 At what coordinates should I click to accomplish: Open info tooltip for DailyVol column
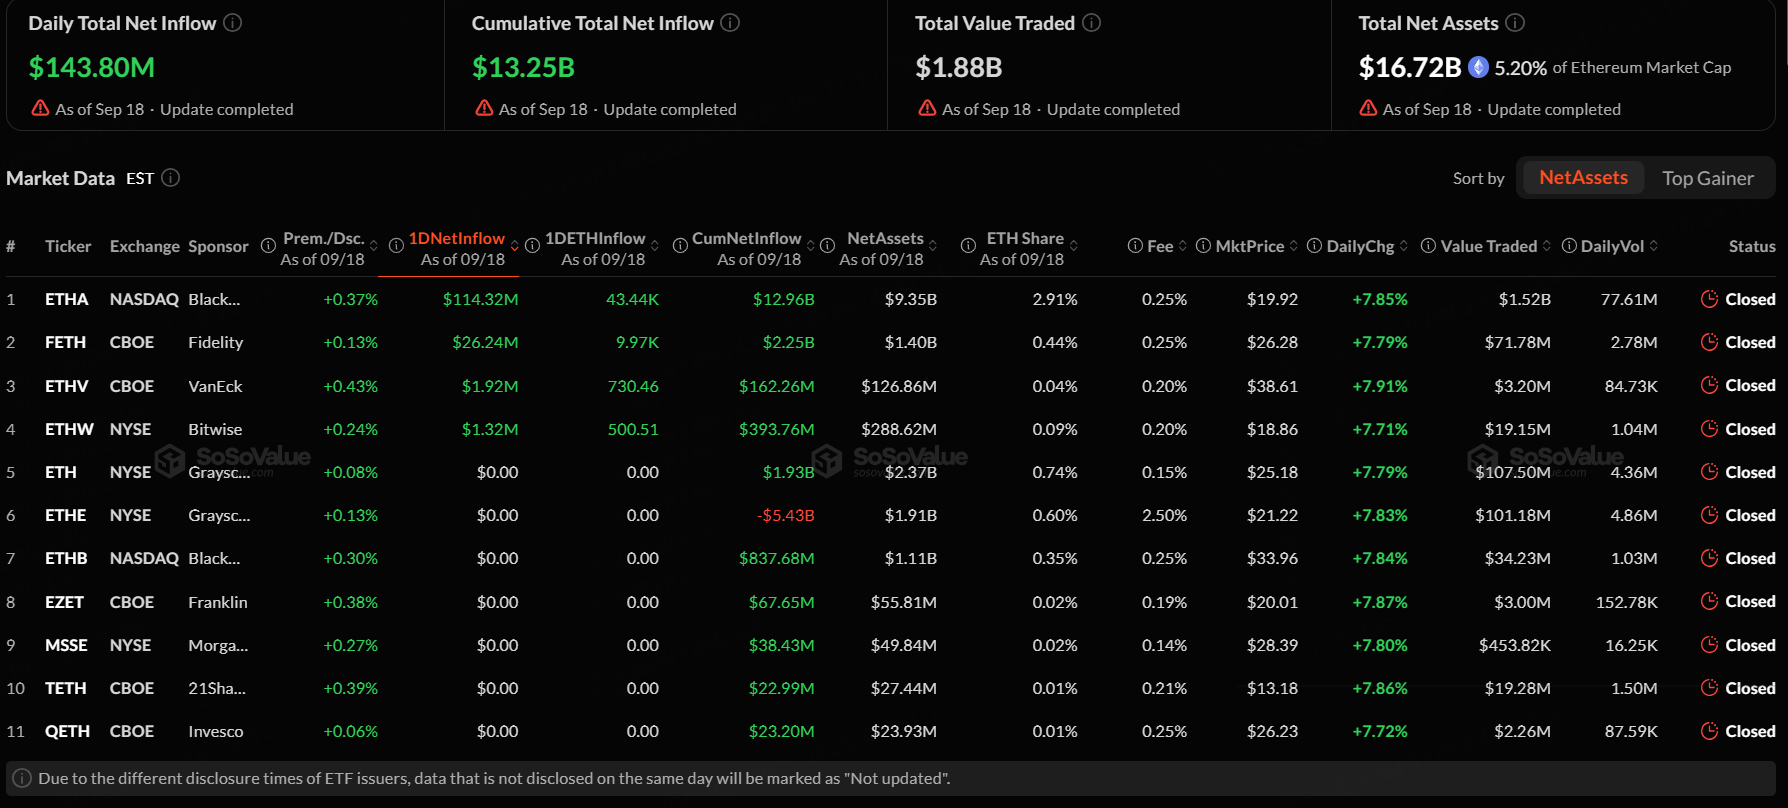point(1570,246)
